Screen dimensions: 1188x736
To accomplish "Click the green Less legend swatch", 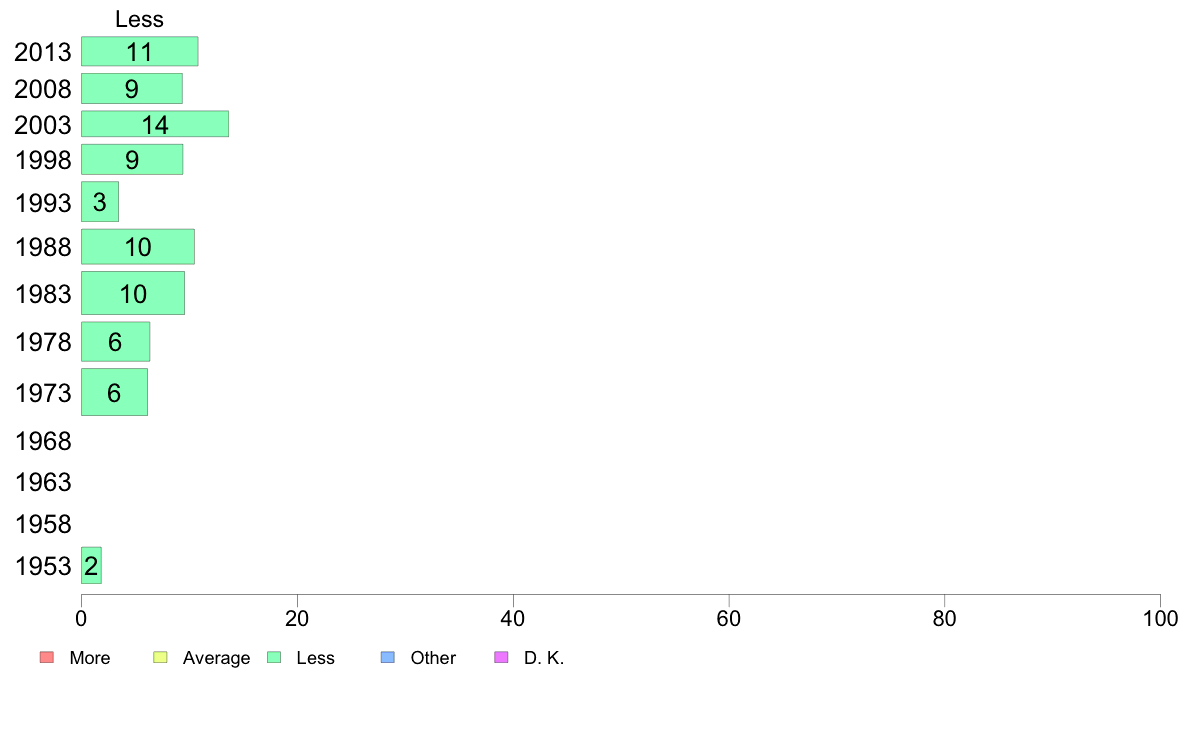I will (x=273, y=657).
